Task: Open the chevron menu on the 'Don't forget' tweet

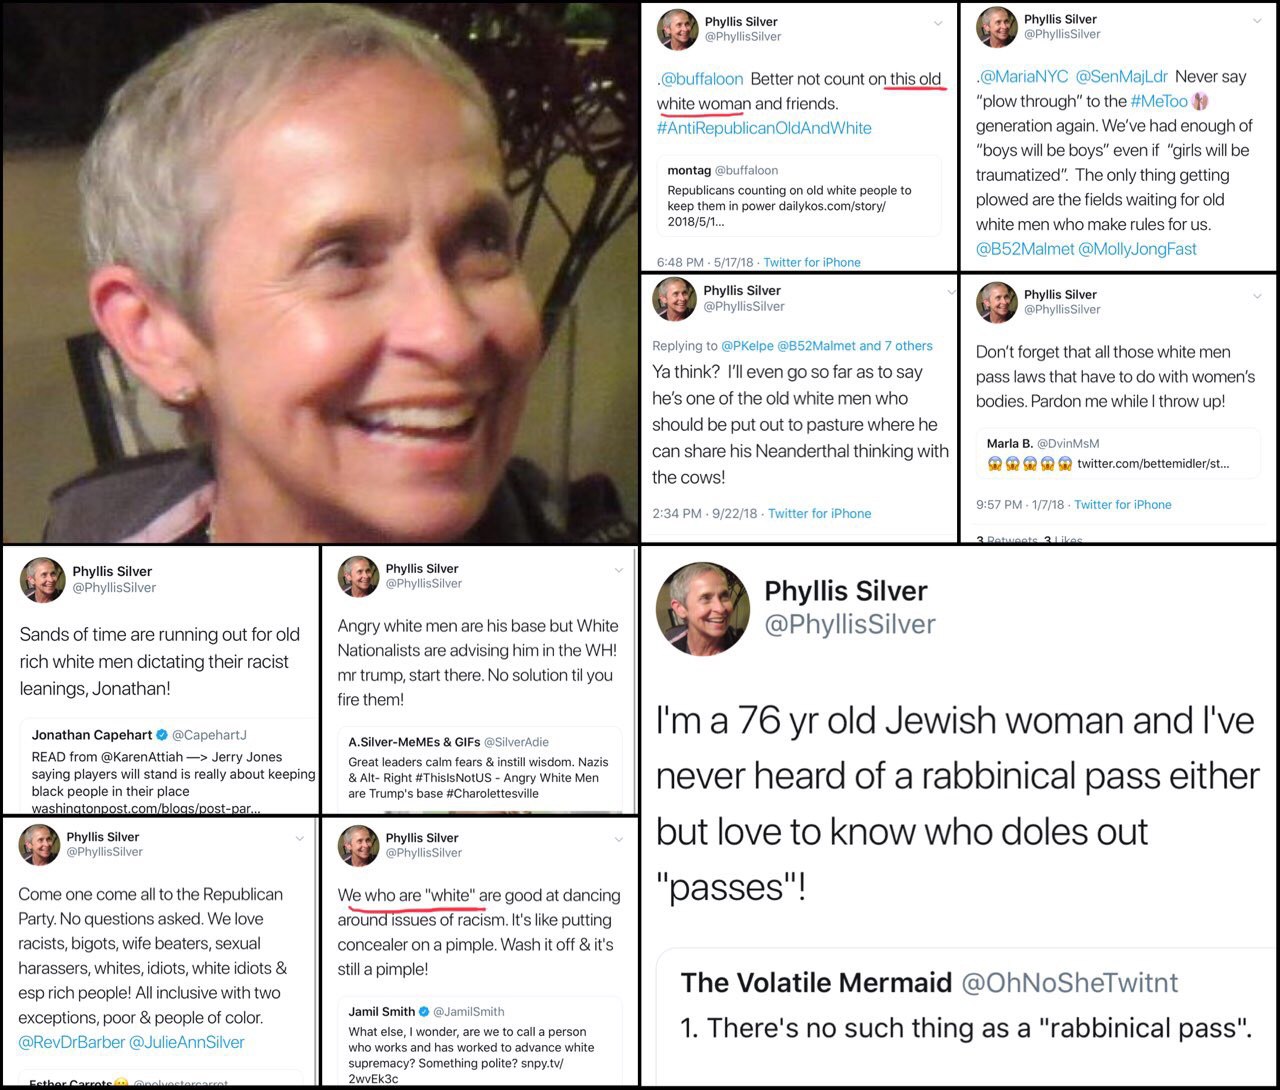Action: (1257, 296)
